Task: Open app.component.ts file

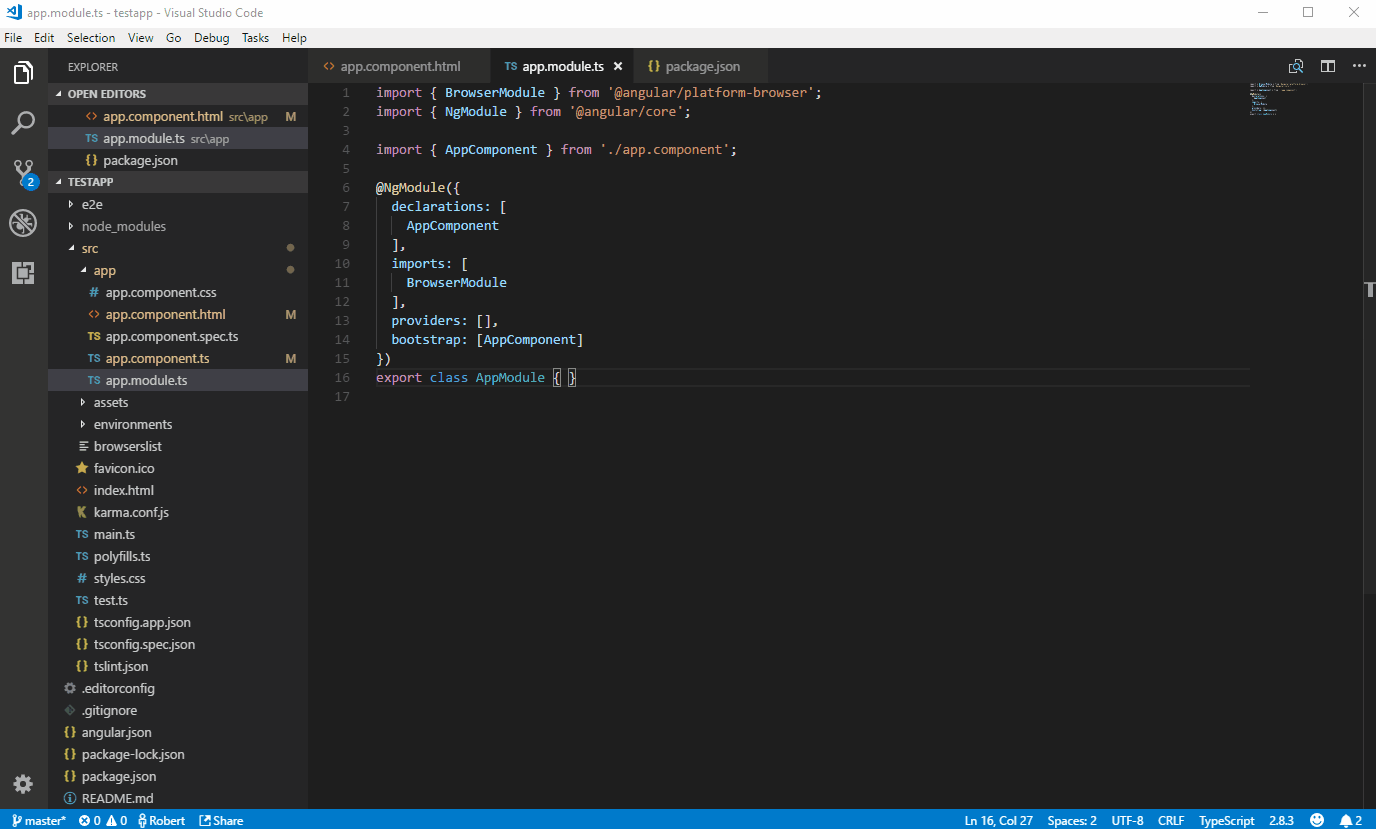Action: 178,358
